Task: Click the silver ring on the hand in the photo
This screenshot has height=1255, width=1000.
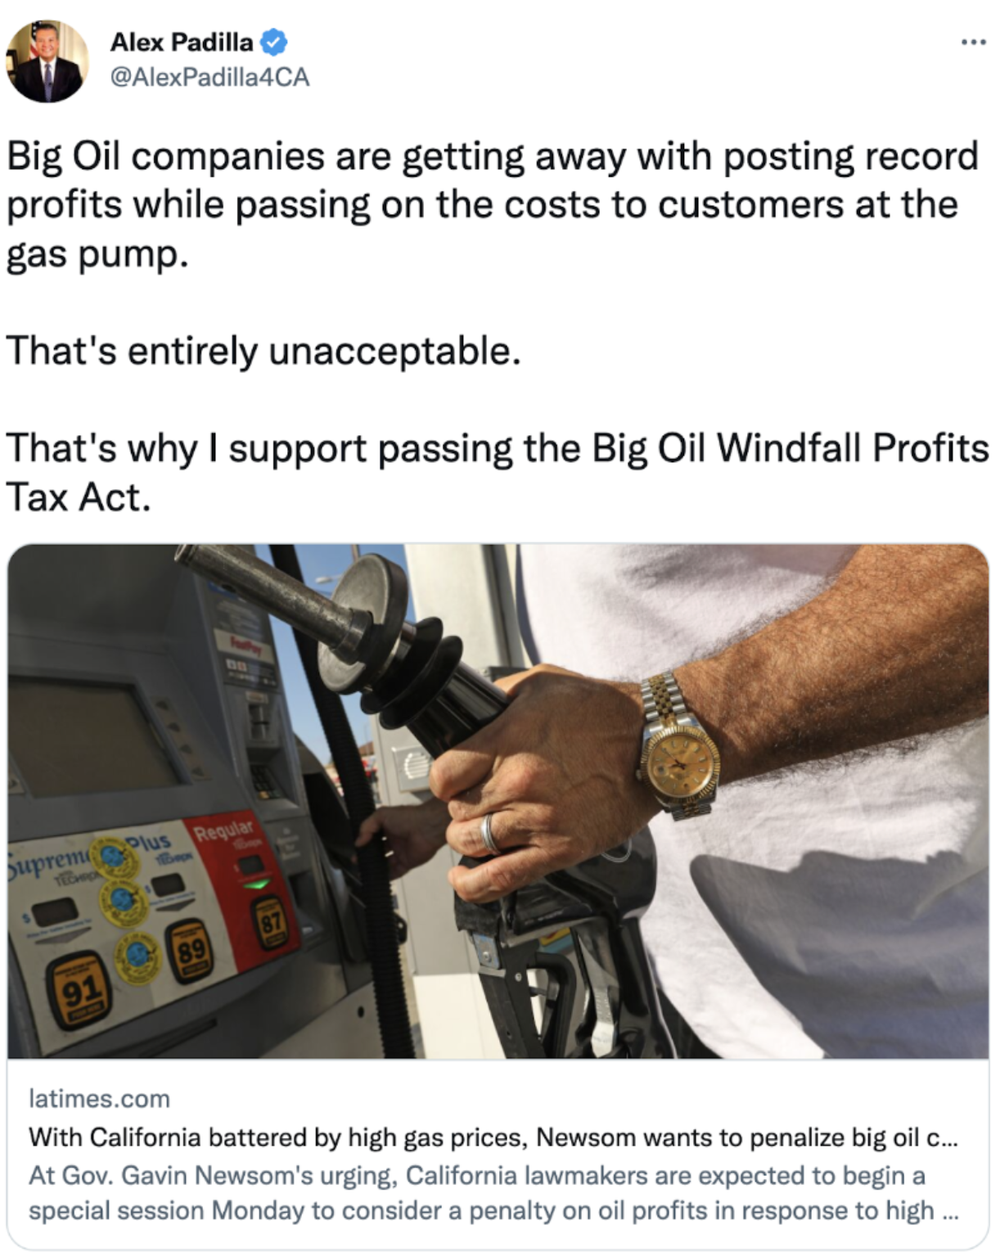Action: 488,832
